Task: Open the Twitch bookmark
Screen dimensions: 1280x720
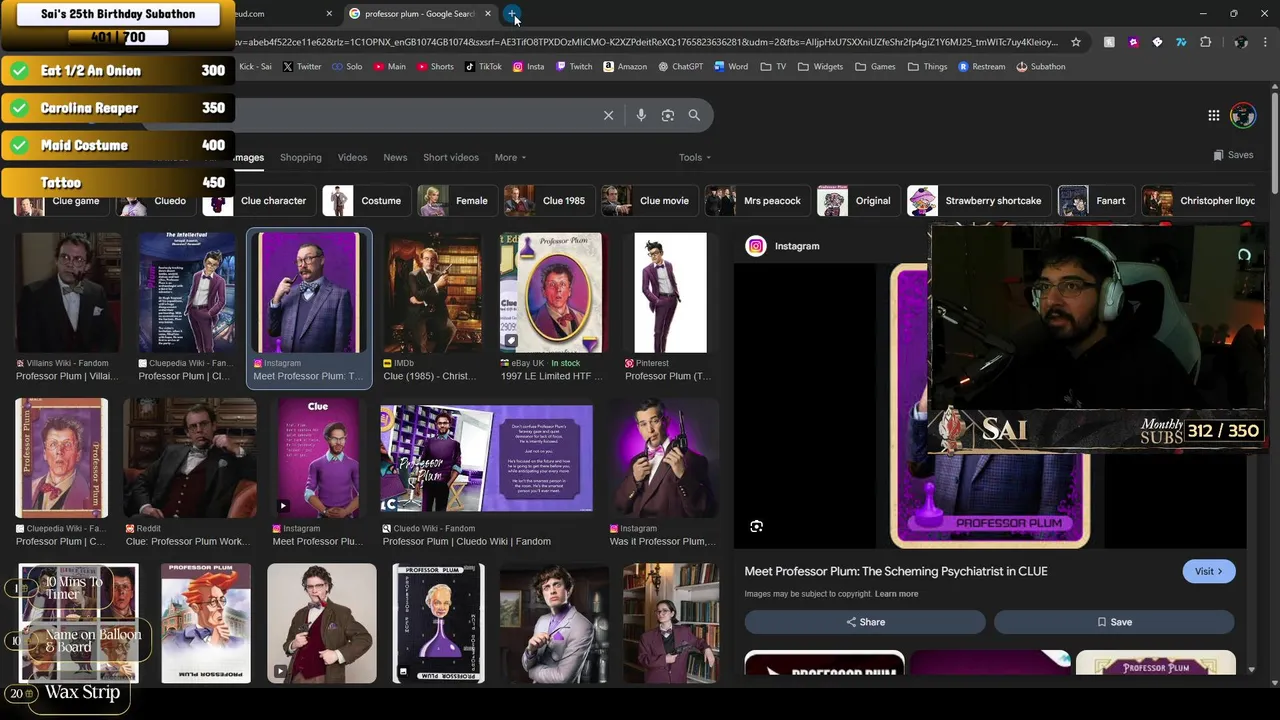Action: 573,67
